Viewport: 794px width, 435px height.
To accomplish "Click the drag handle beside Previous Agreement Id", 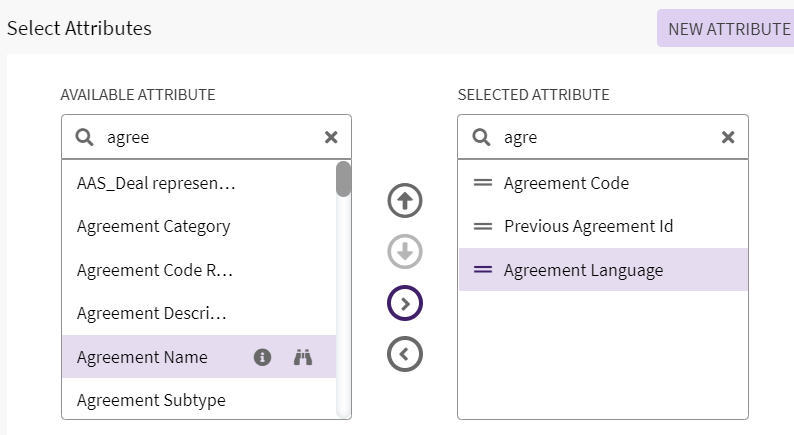I will [x=483, y=226].
